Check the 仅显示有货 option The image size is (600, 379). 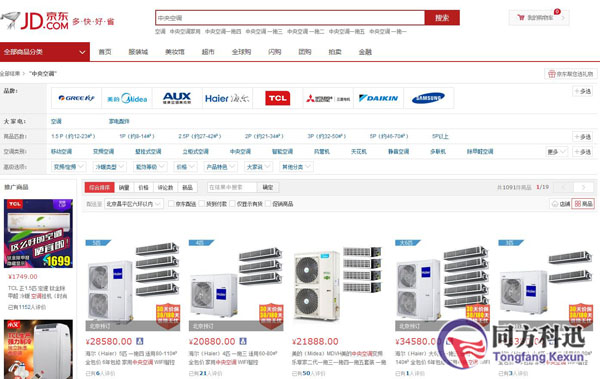click(232, 204)
